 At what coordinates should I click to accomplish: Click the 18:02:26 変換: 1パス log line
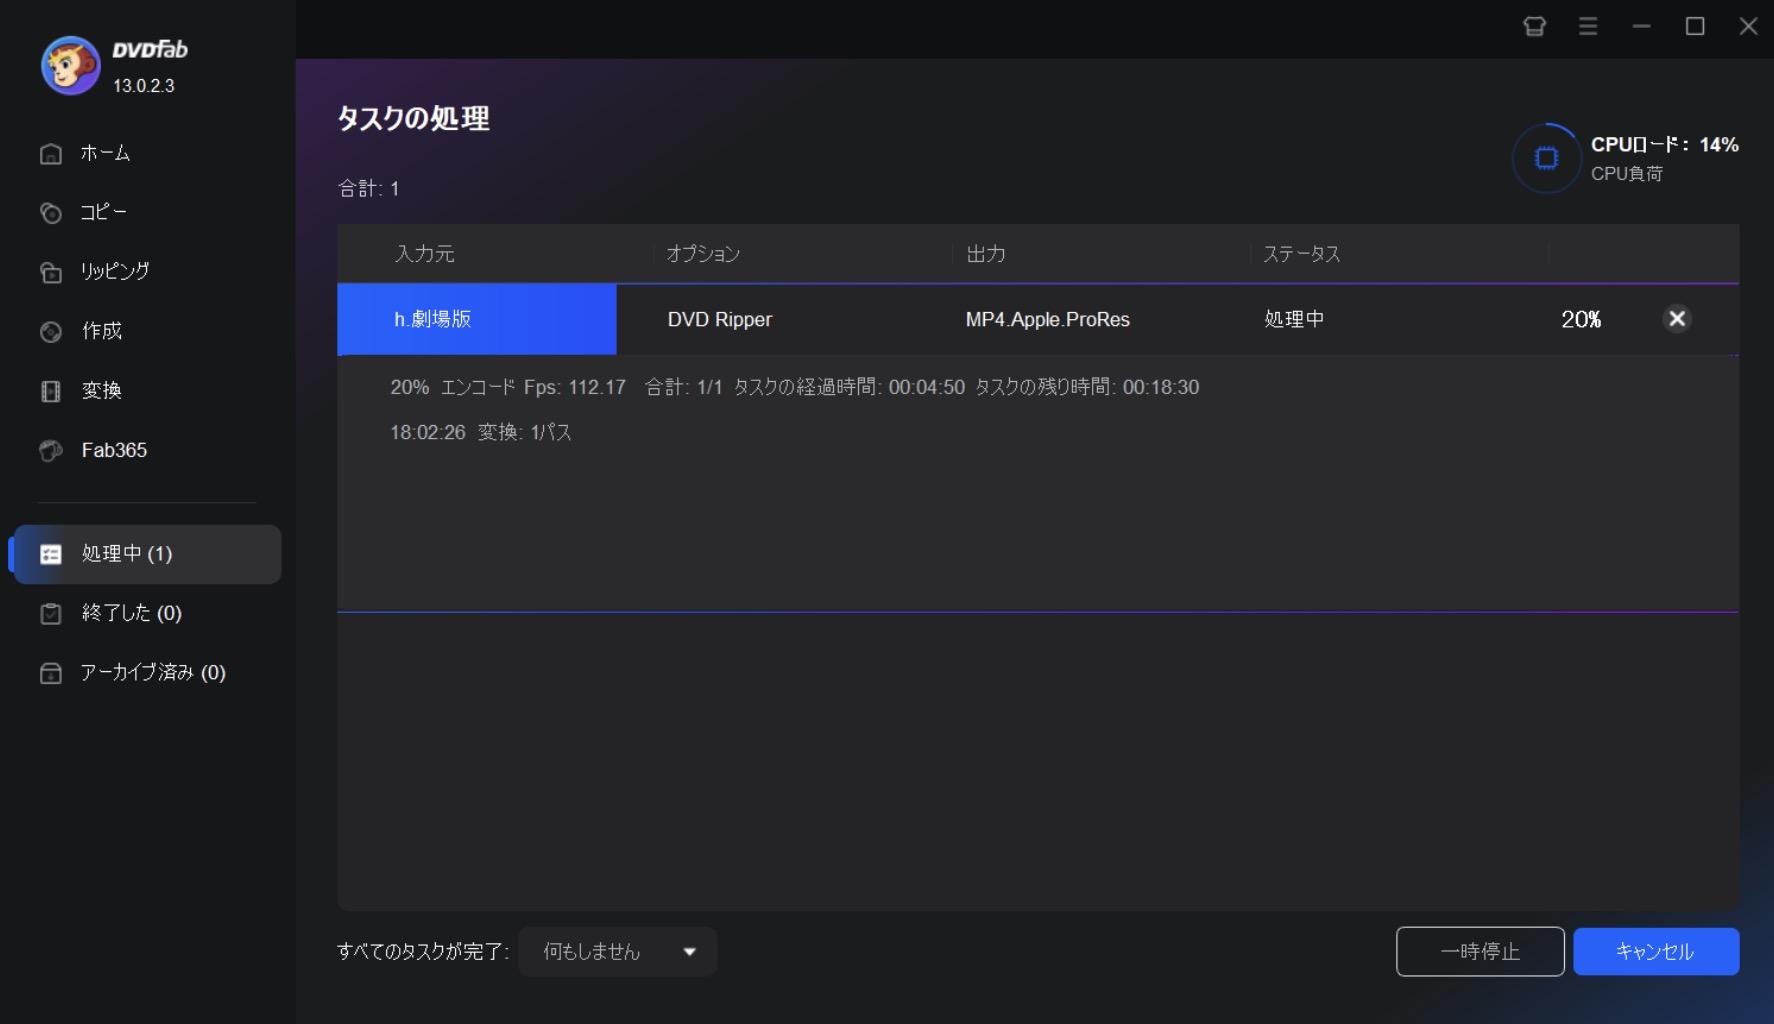pyautogui.click(x=481, y=432)
